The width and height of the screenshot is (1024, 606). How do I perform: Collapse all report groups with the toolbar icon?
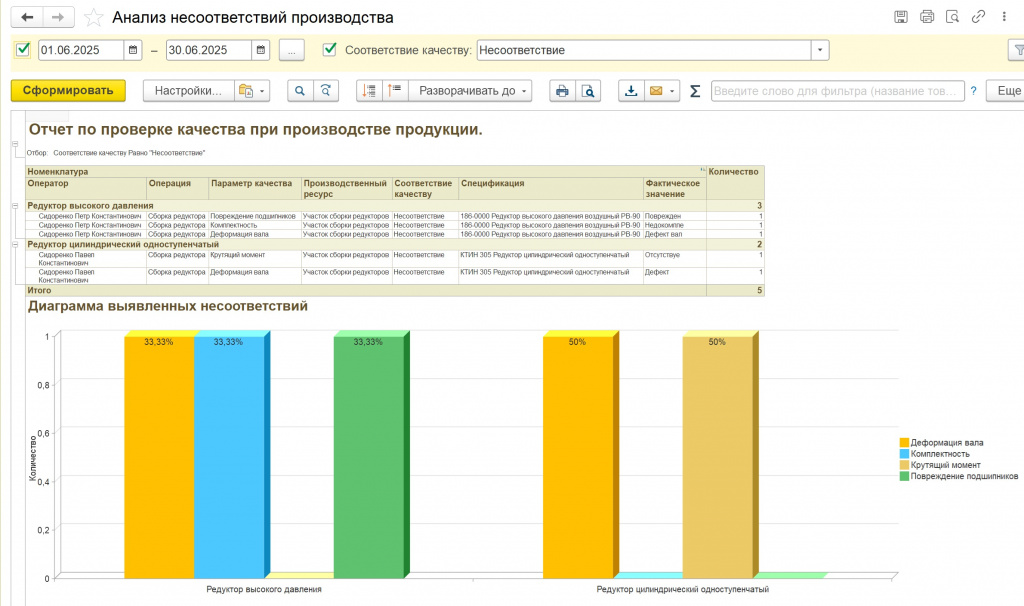tap(369, 91)
